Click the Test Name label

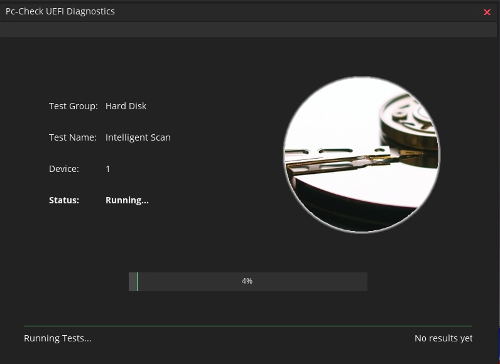(x=73, y=137)
